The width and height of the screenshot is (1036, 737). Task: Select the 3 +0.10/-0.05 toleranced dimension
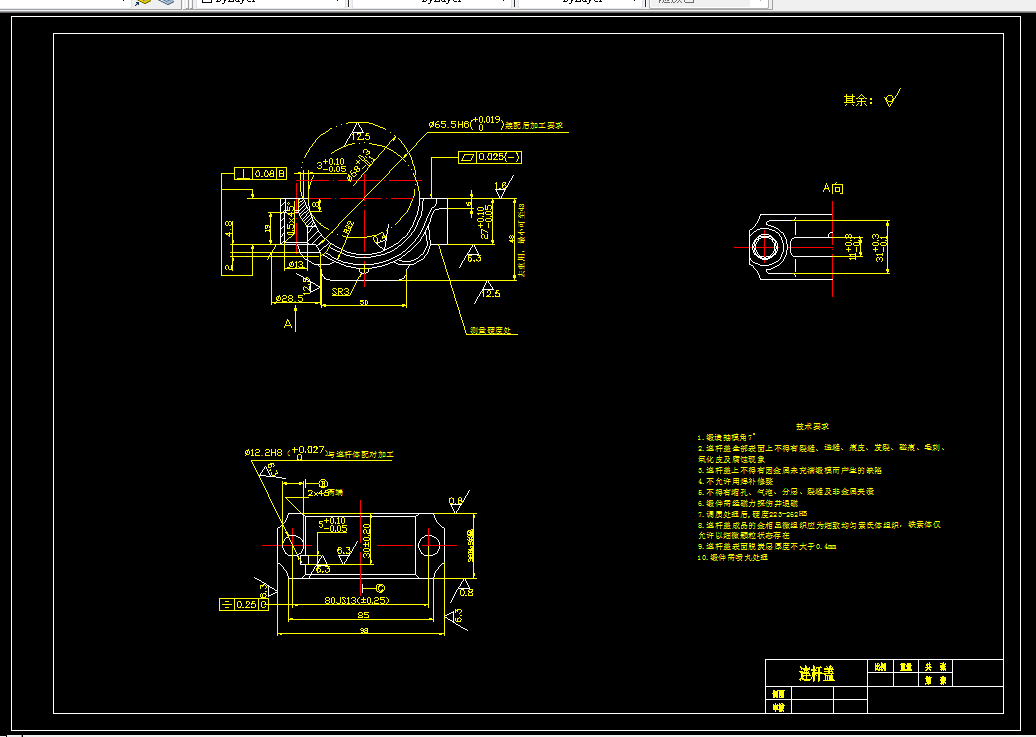[331, 165]
